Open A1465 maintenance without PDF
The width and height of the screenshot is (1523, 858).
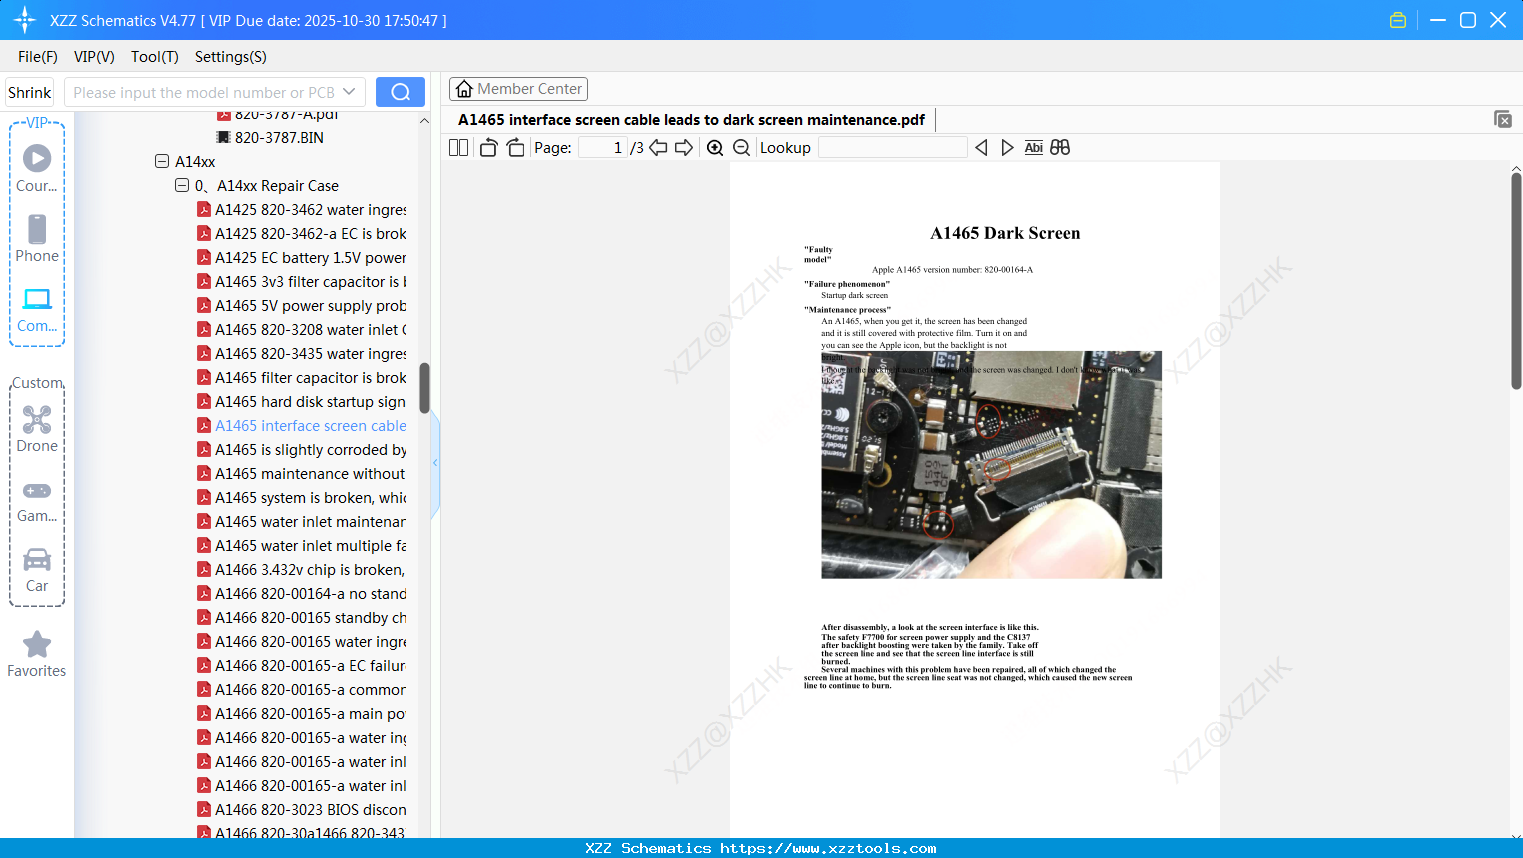(302, 474)
